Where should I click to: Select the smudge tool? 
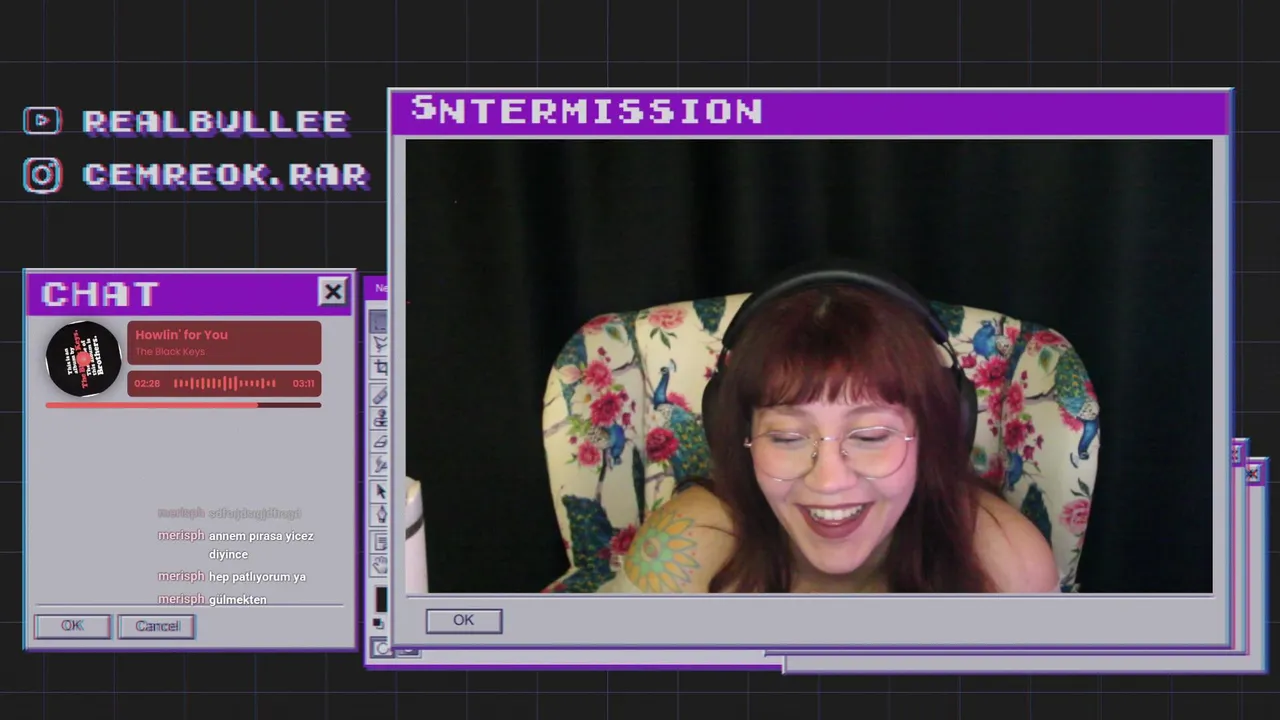coord(380,465)
